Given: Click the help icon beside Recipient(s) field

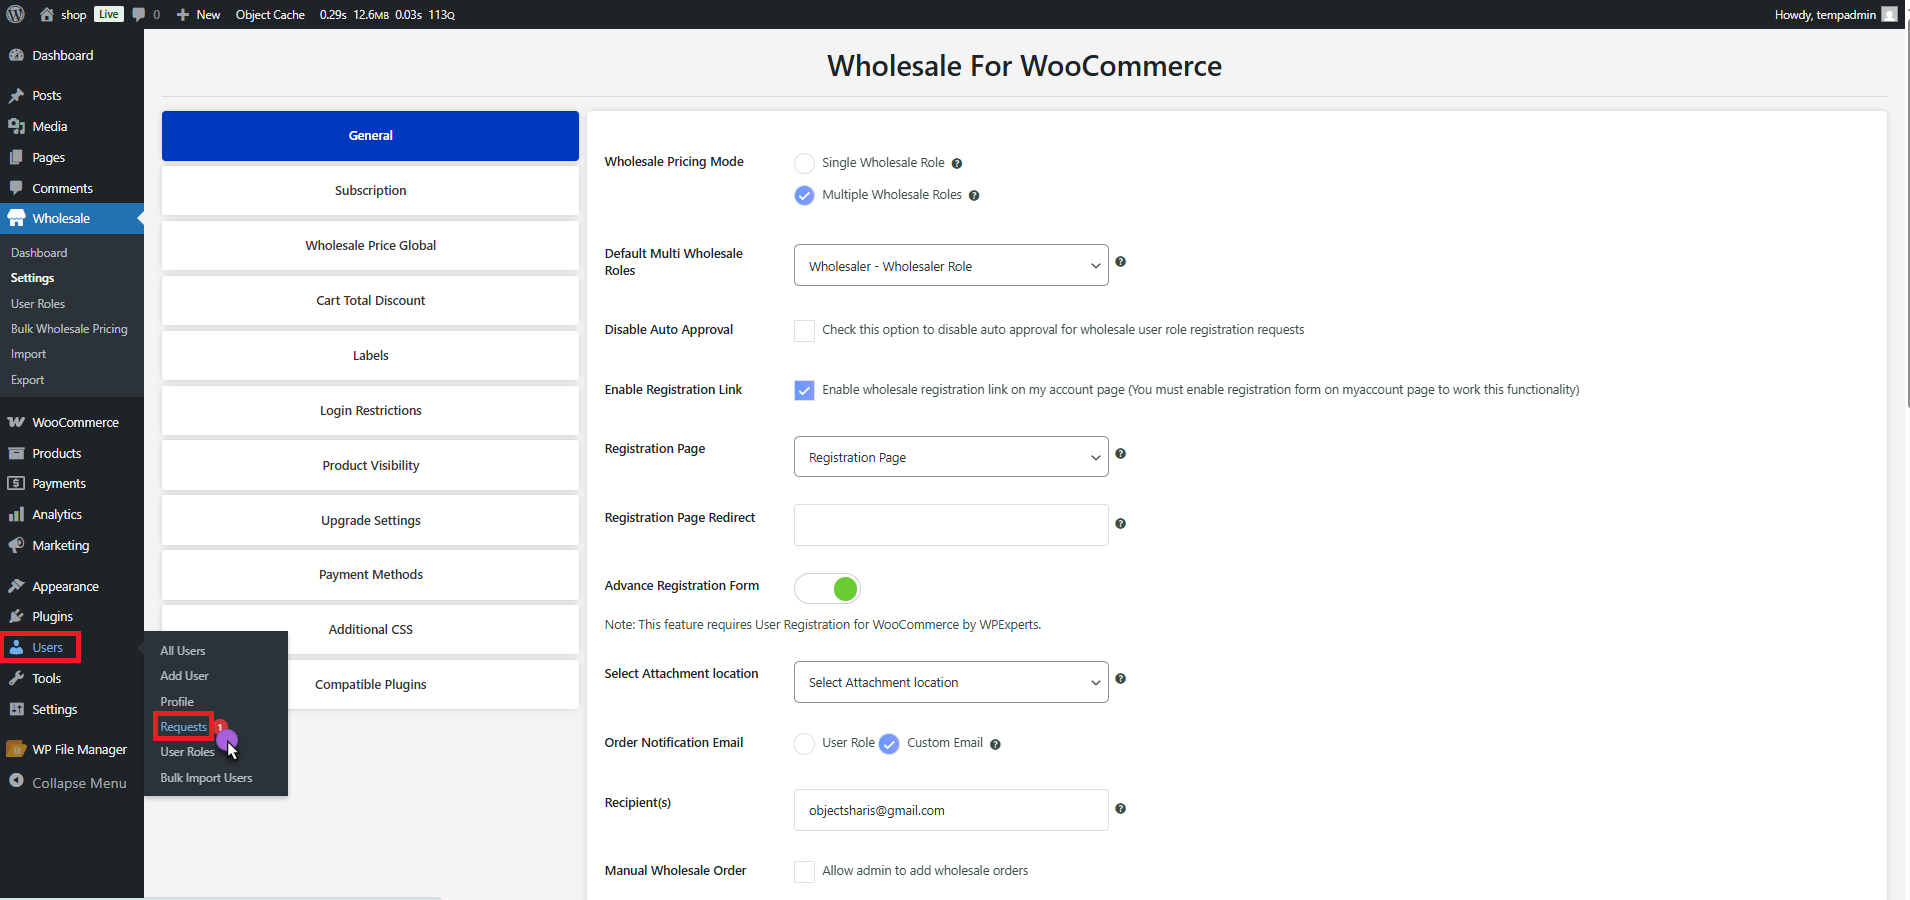Looking at the screenshot, I should coord(1120,809).
